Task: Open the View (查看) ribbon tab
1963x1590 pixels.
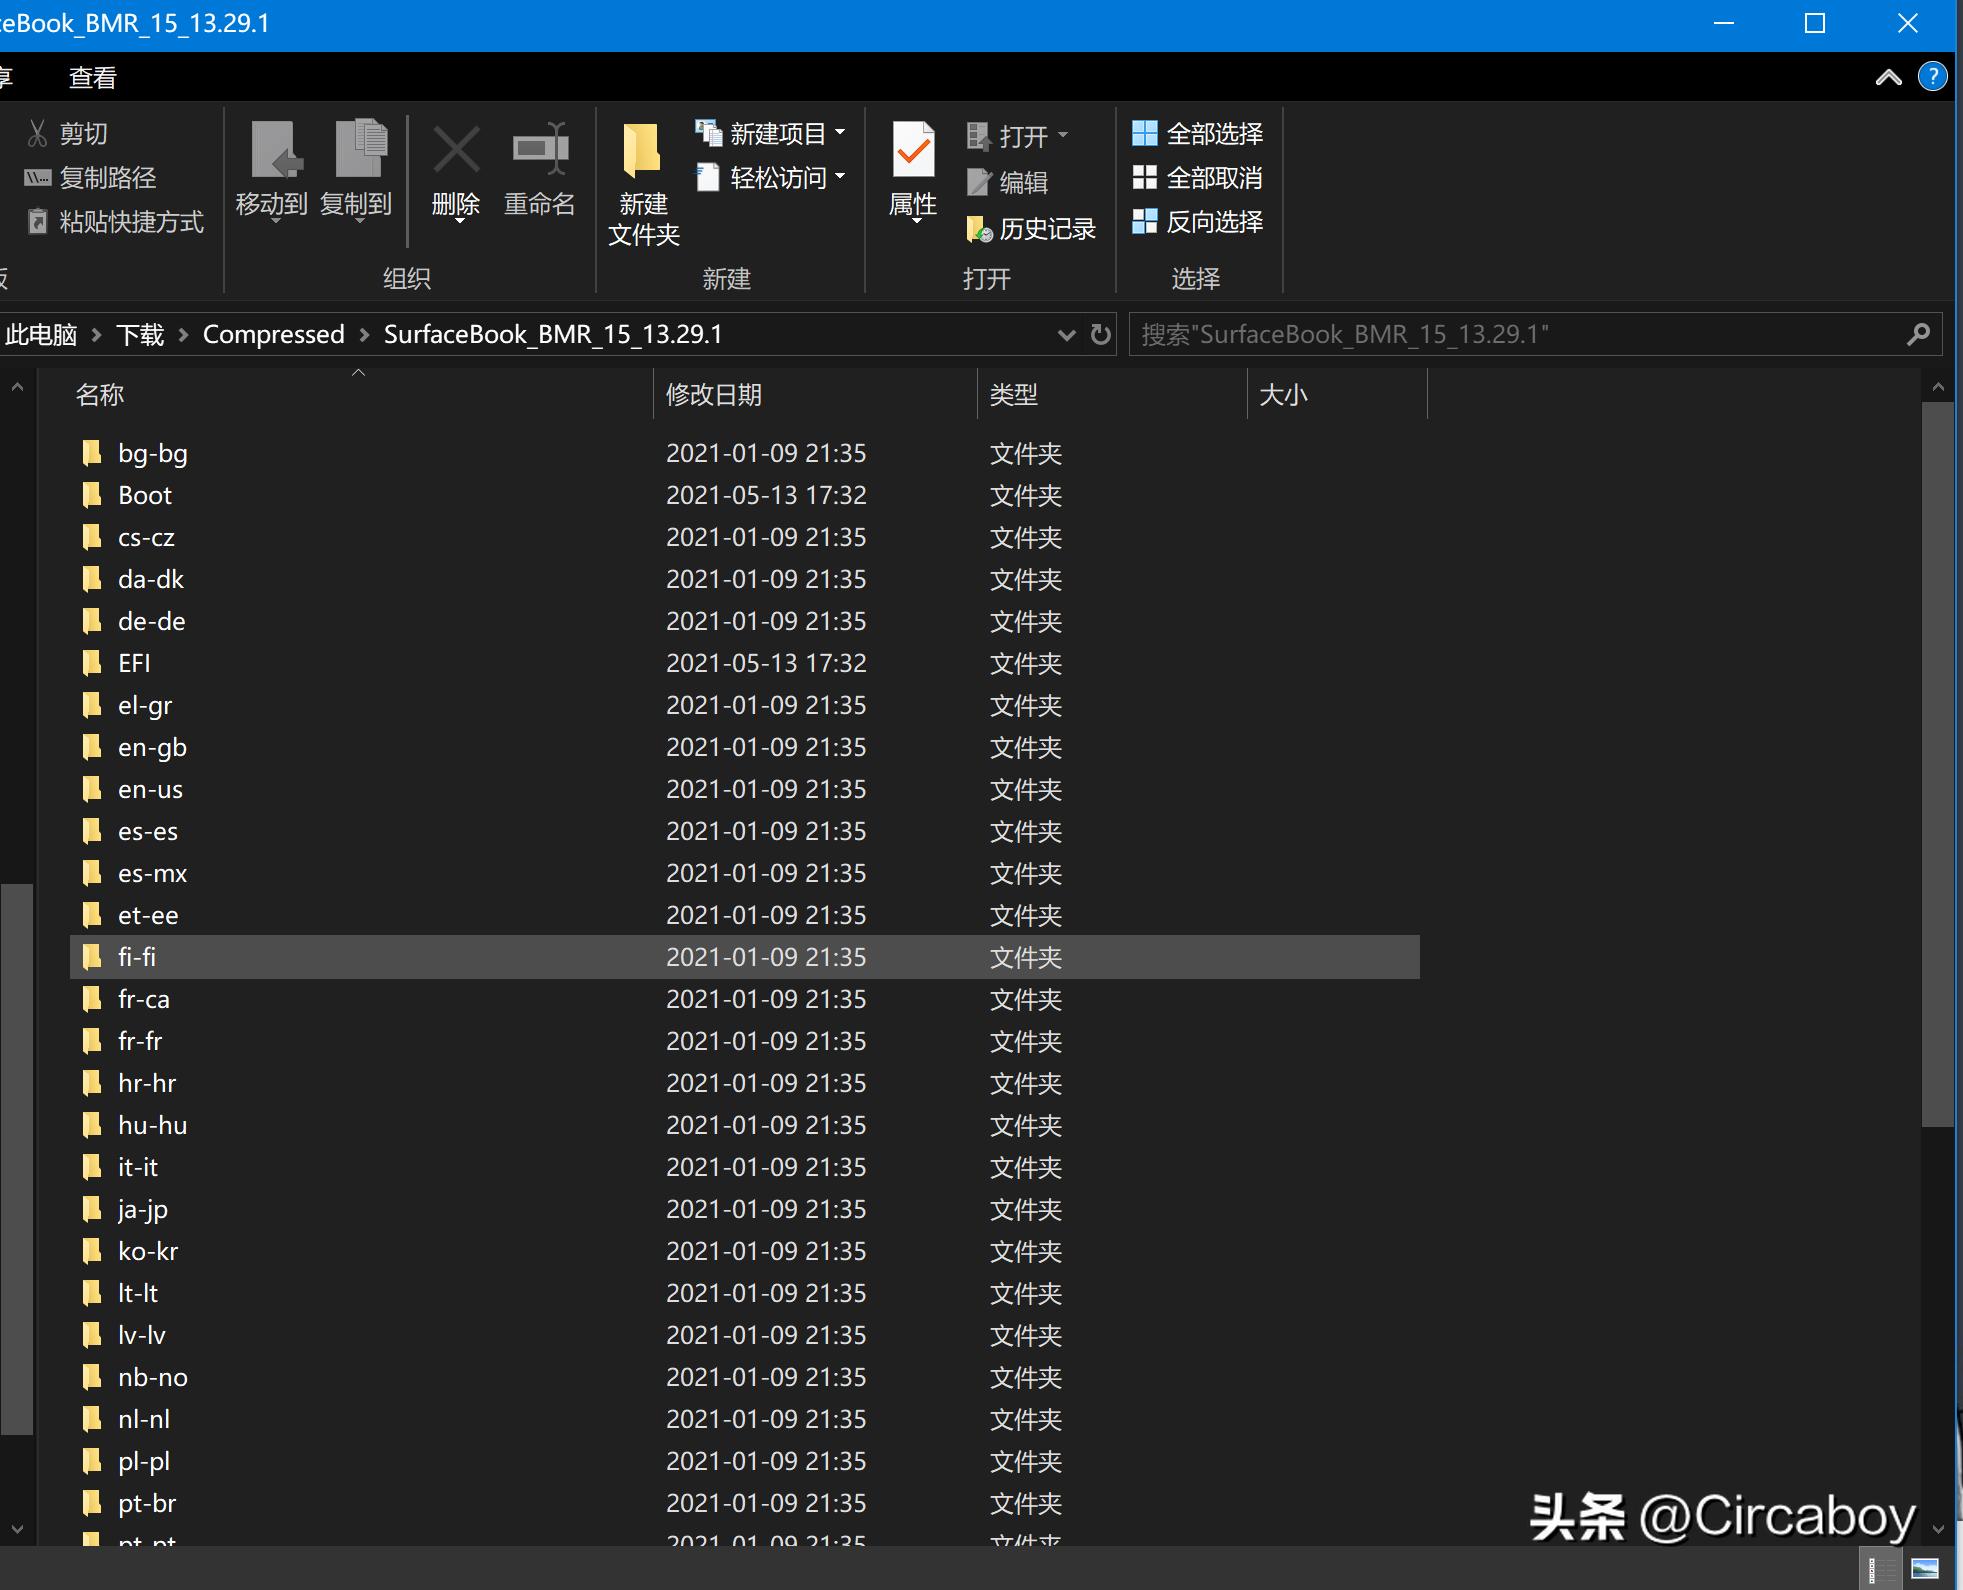Action: point(93,77)
